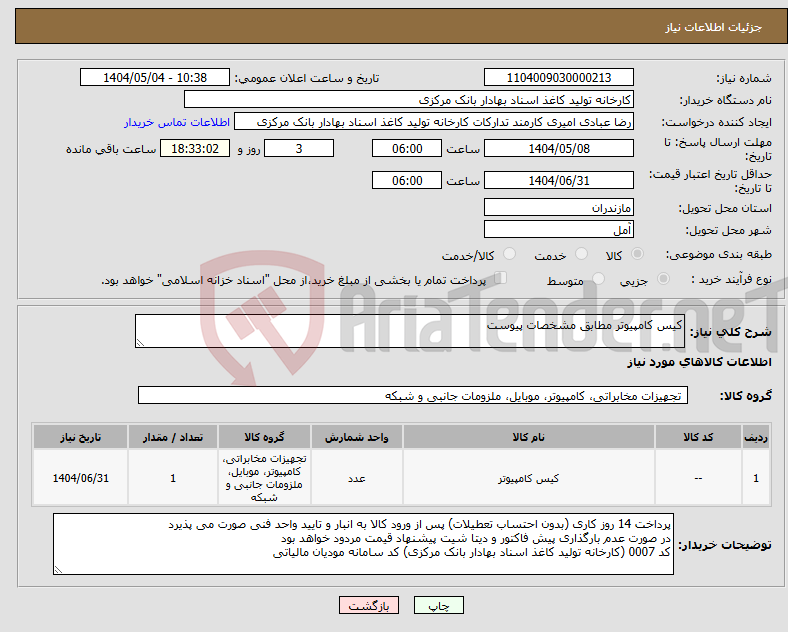Click the response deadline time field 06:00
788x632 pixels.
coord(407,149)
